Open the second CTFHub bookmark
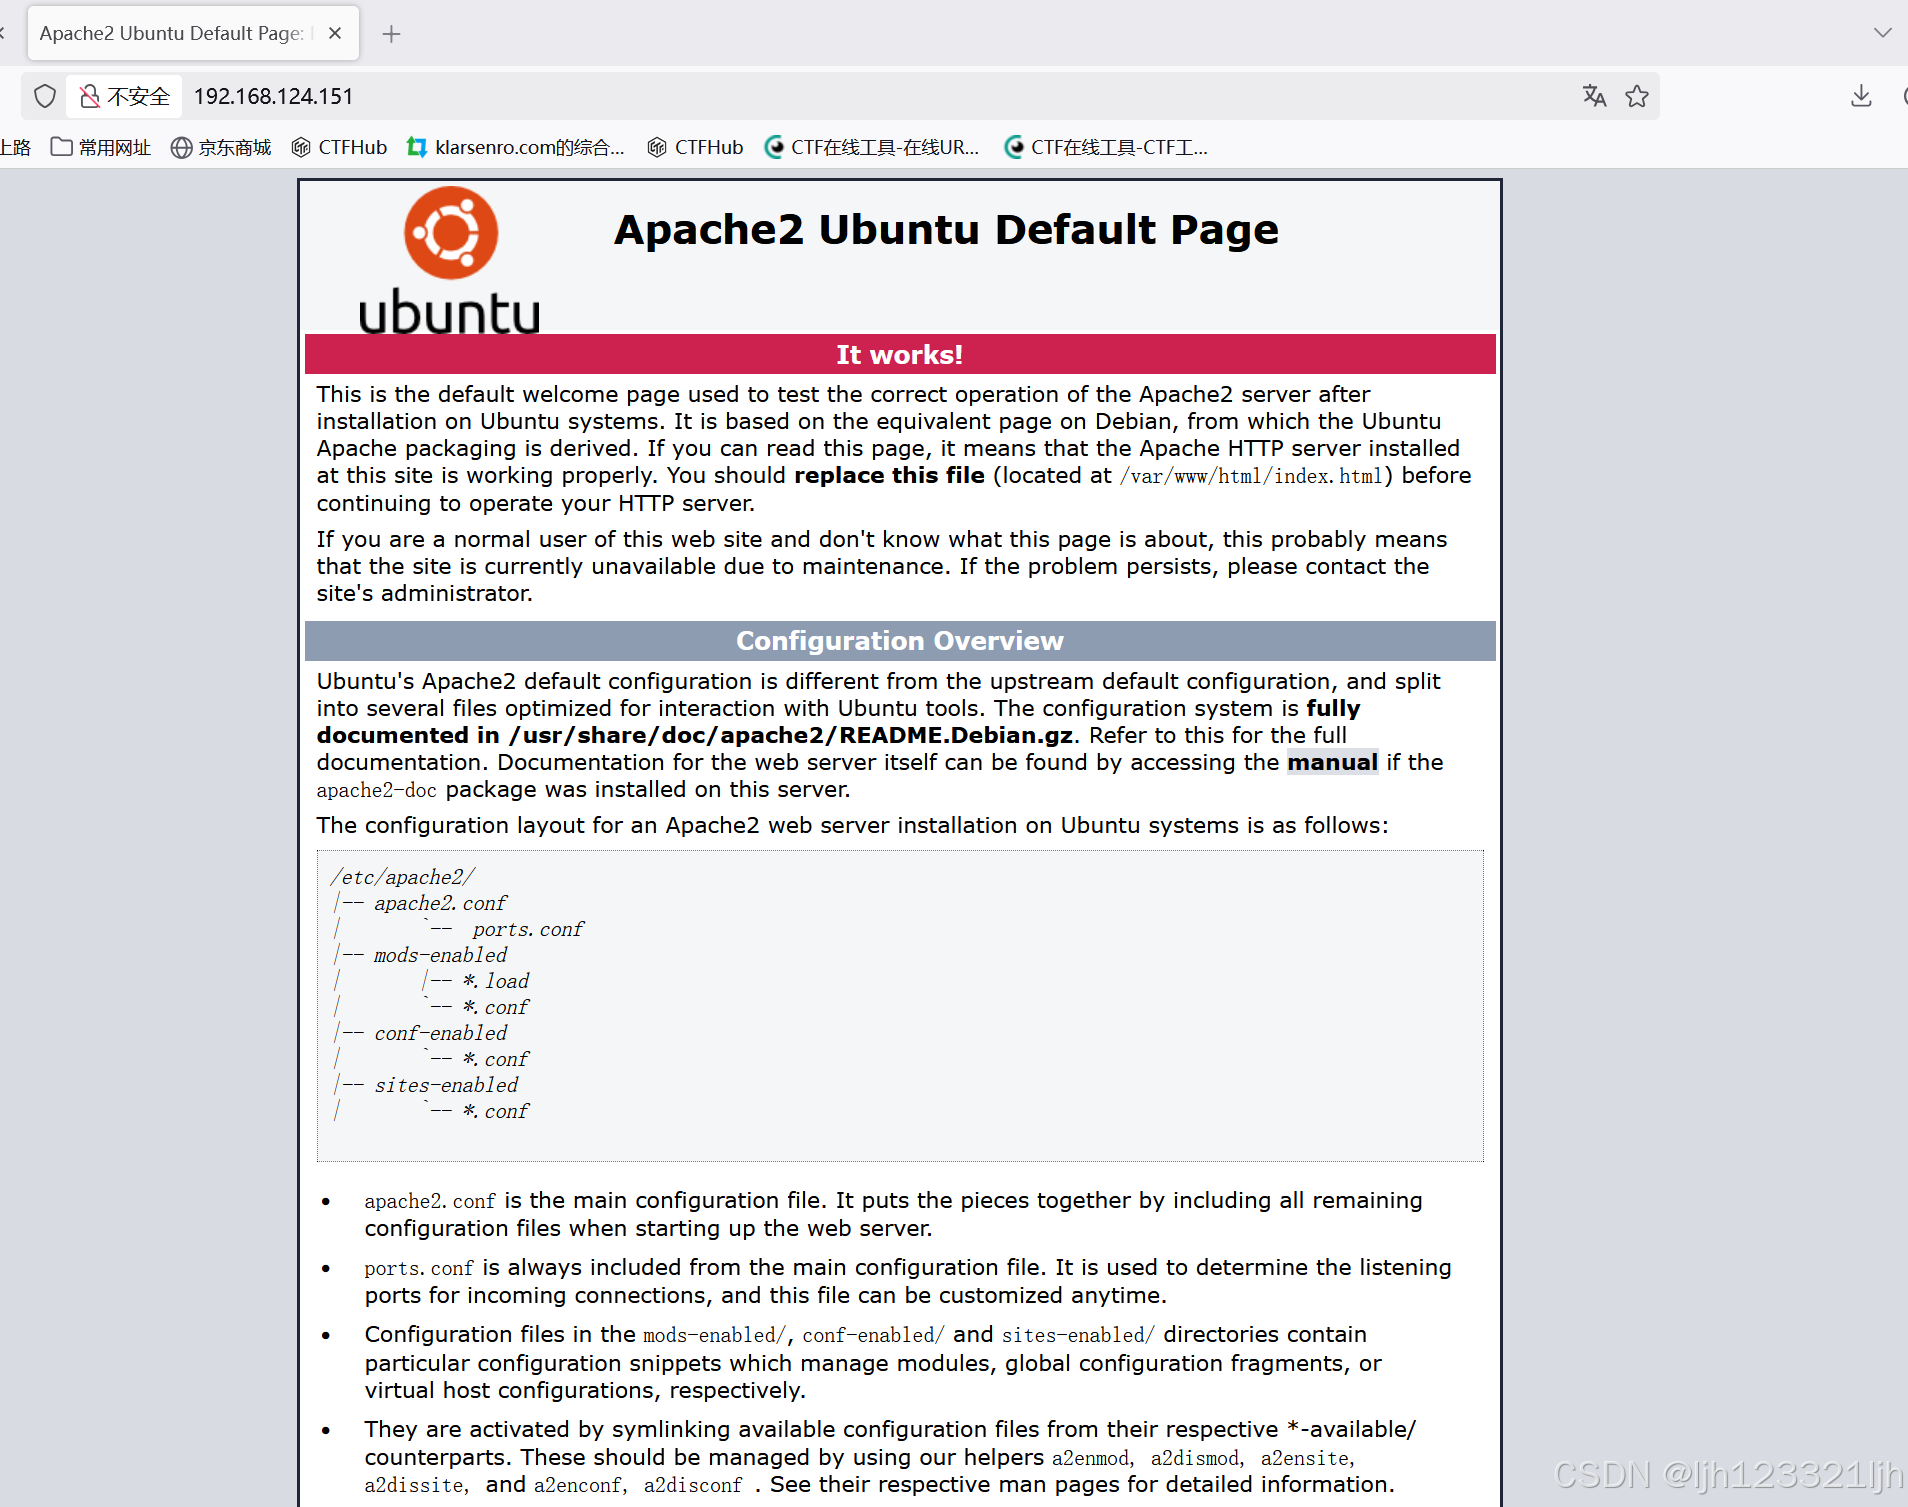 [695, 147]
